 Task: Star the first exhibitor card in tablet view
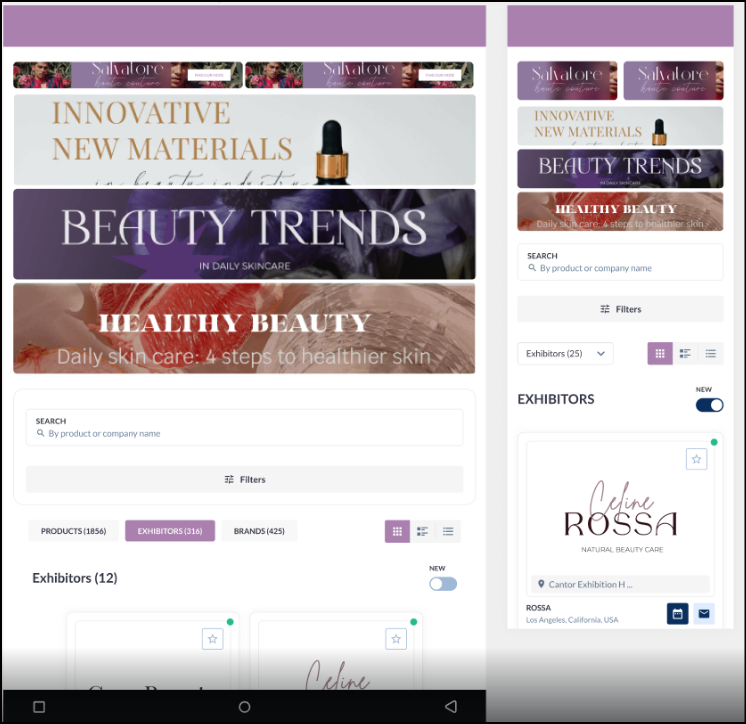click(213, 639)
